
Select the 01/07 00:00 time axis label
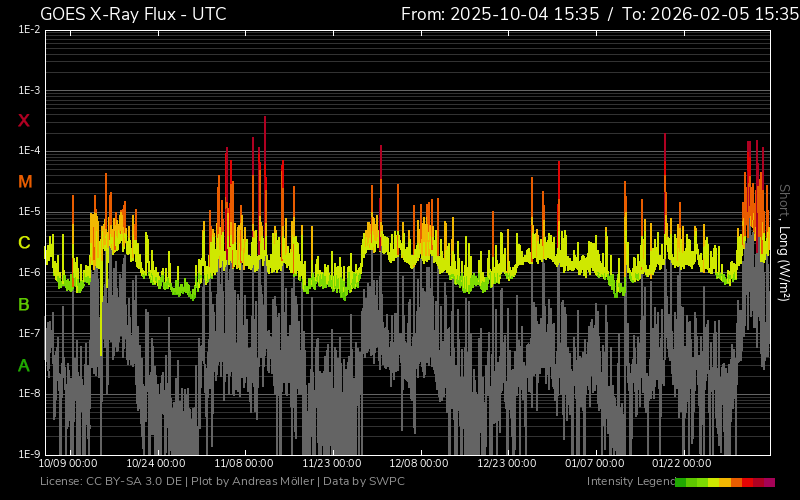tap(594, 464)
